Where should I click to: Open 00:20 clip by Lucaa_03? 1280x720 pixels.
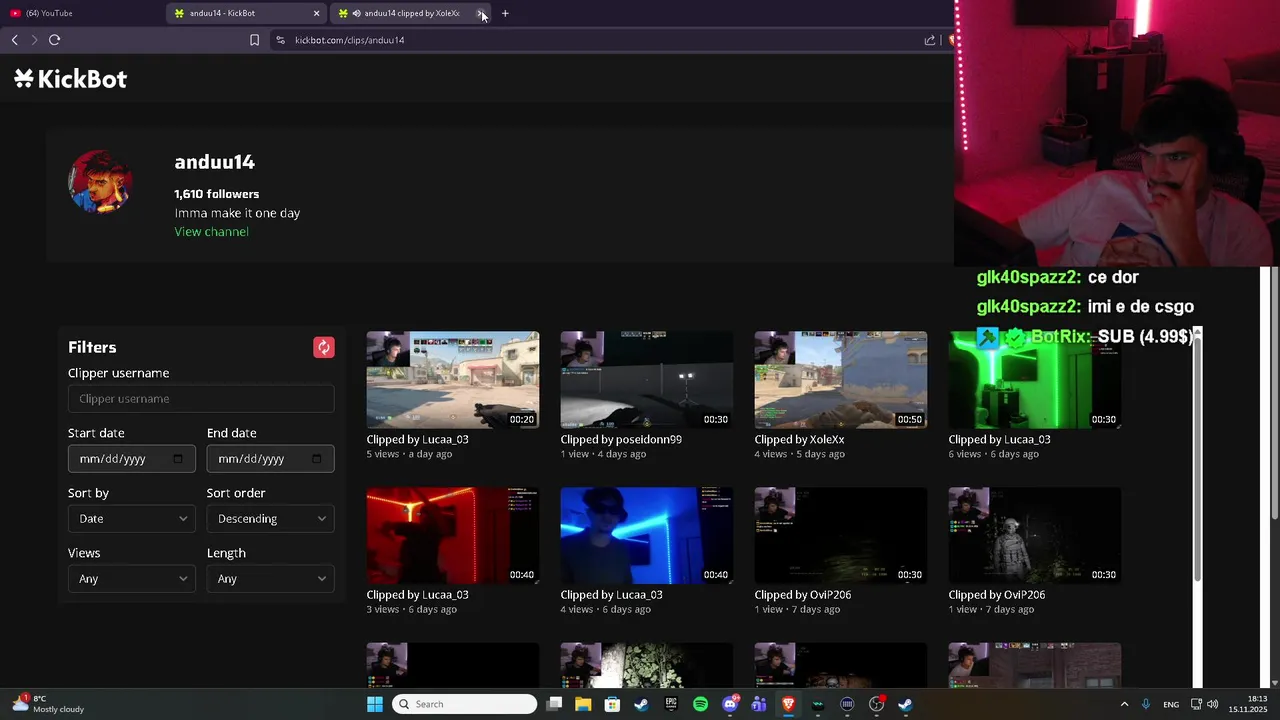(453, 380)
